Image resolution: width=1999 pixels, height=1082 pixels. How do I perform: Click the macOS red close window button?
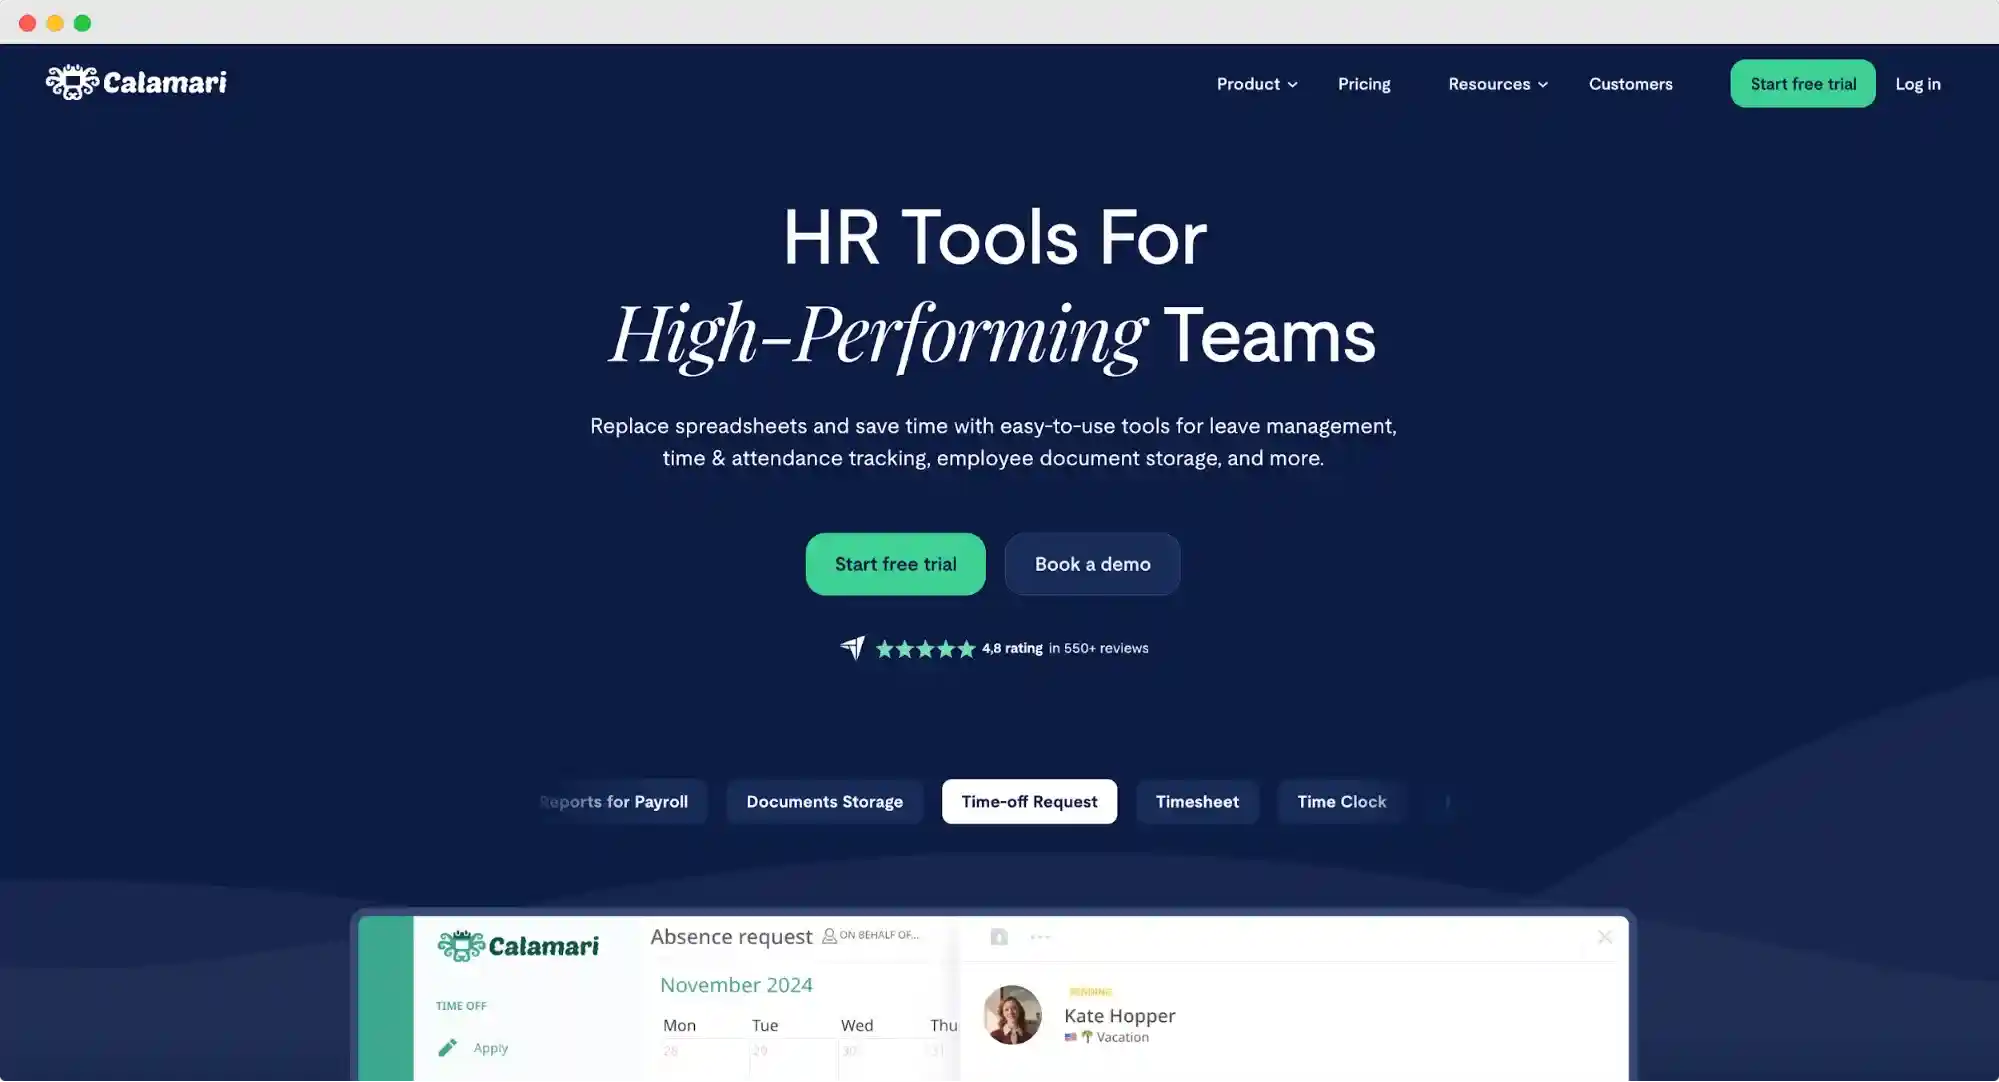[28, 23]
